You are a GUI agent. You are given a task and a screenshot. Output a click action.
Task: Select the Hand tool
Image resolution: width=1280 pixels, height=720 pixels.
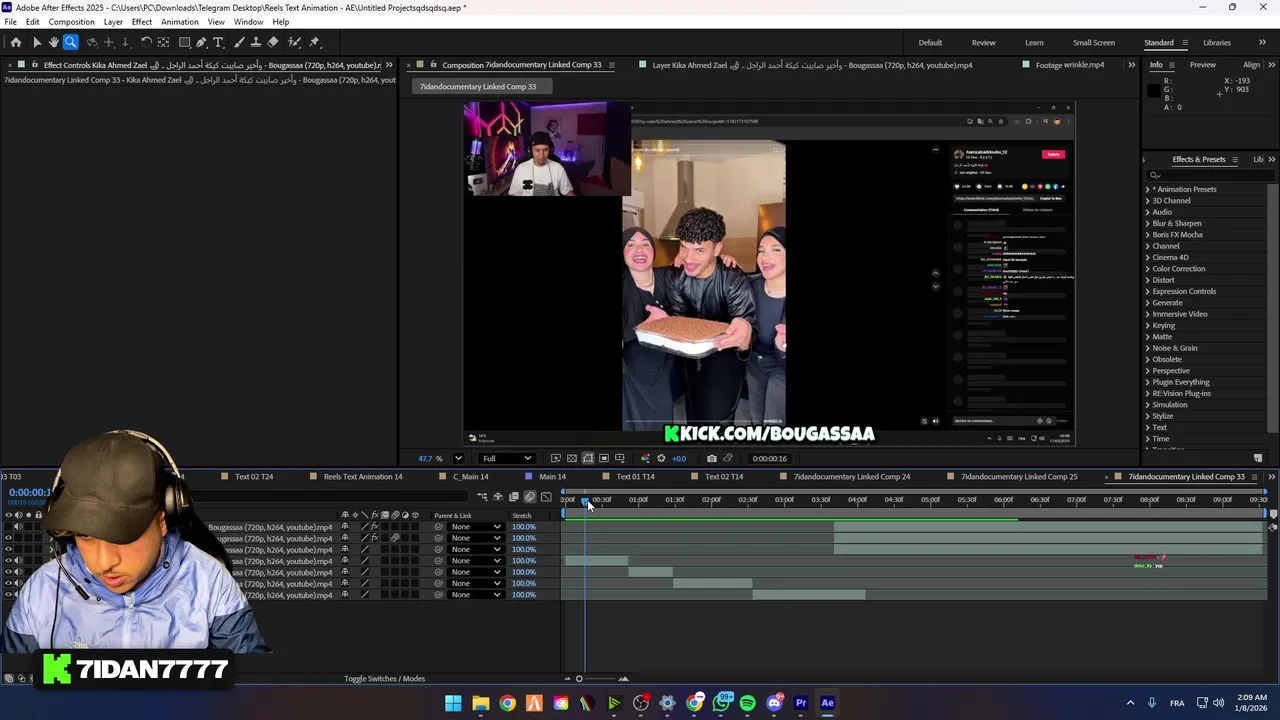[53, 42]
